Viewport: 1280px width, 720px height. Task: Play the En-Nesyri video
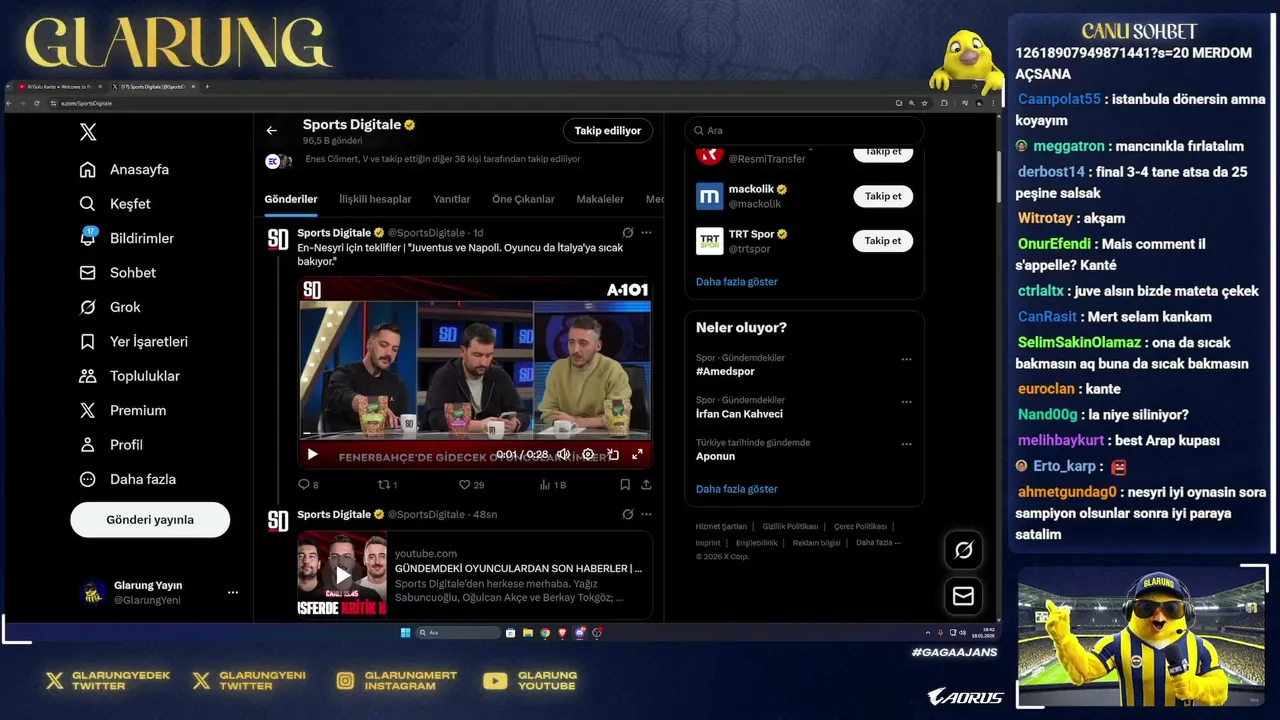(x=312, y=454)
